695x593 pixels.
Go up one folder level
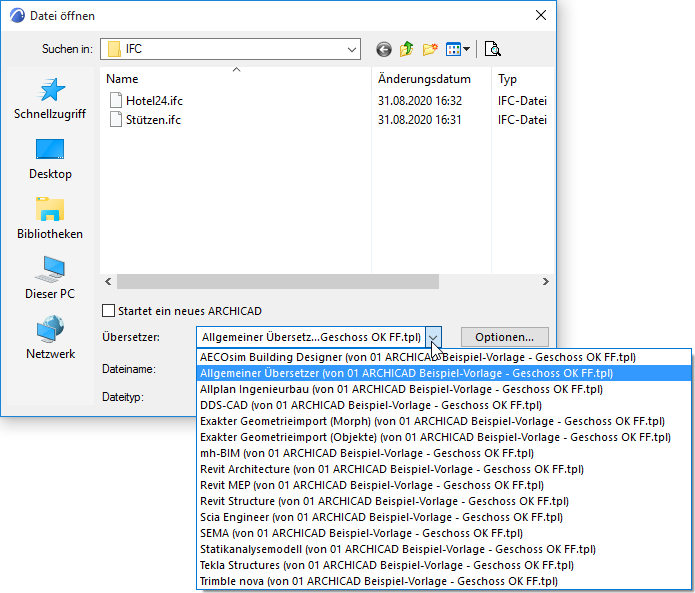point(406,49)
